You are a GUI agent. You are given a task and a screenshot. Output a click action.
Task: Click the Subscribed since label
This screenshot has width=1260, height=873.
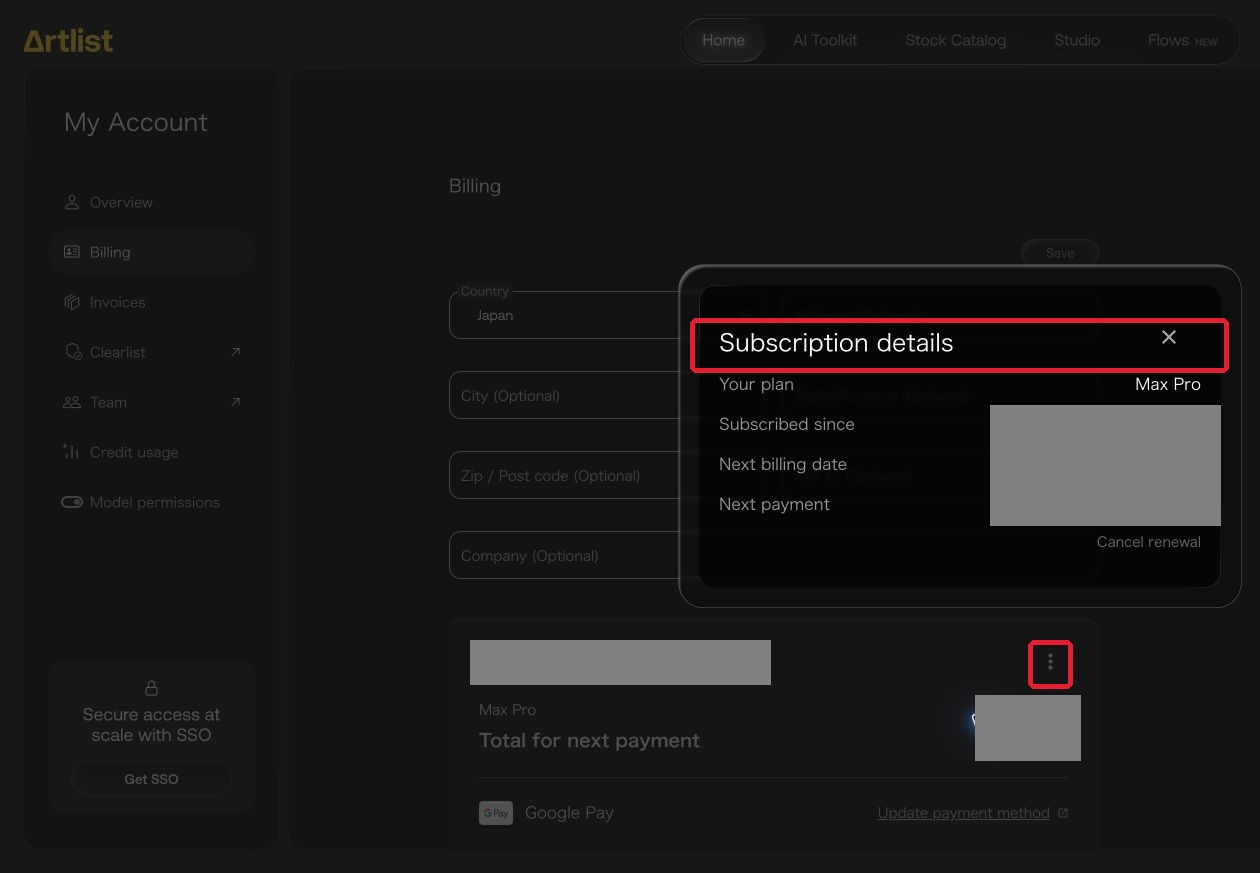tap(786, 424)
